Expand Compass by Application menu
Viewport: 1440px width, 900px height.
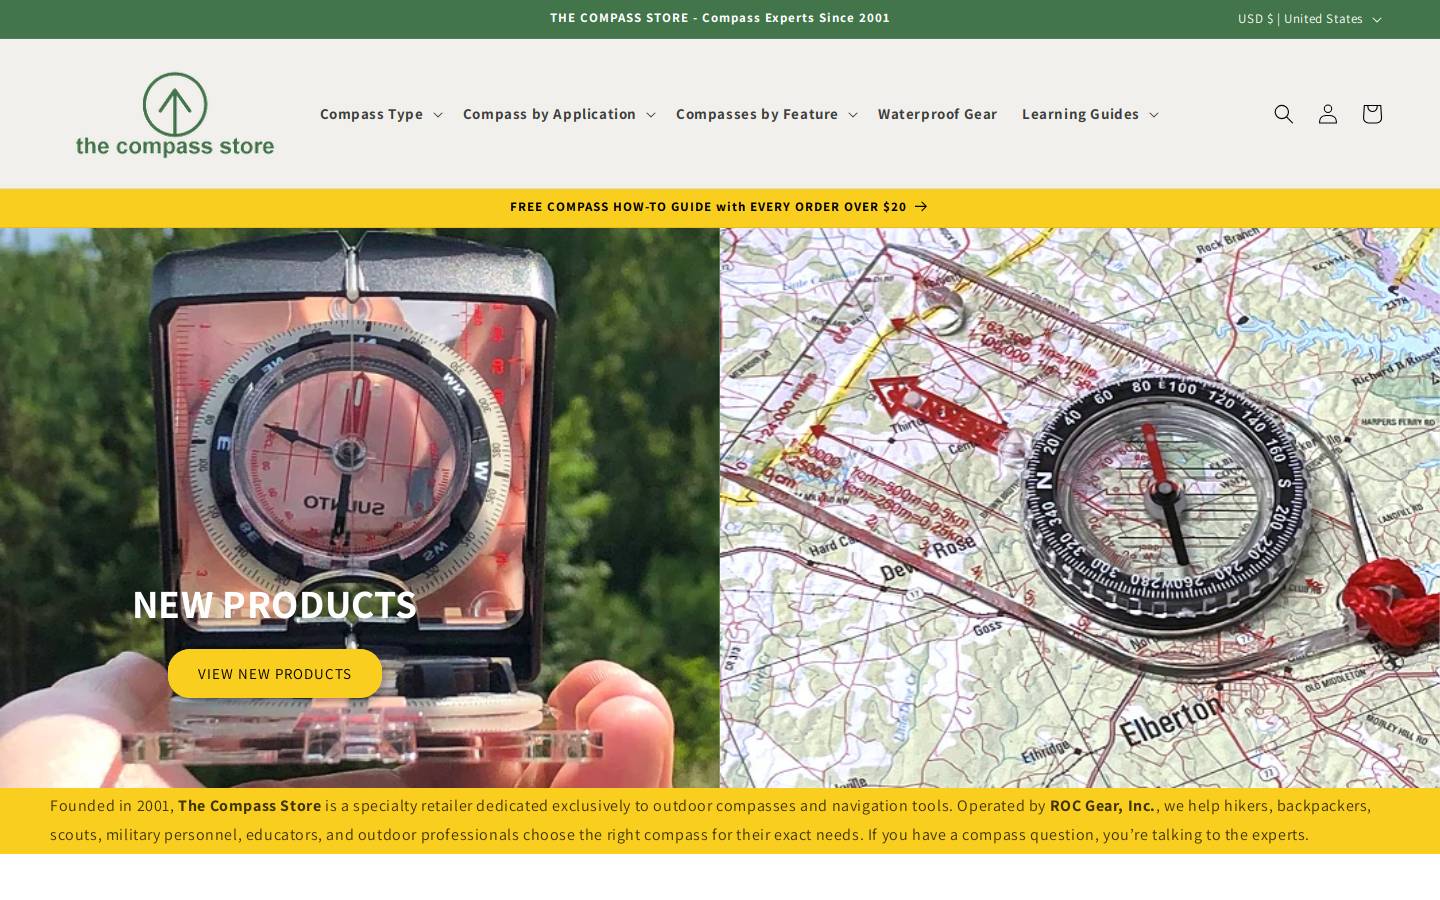point(558,114)
